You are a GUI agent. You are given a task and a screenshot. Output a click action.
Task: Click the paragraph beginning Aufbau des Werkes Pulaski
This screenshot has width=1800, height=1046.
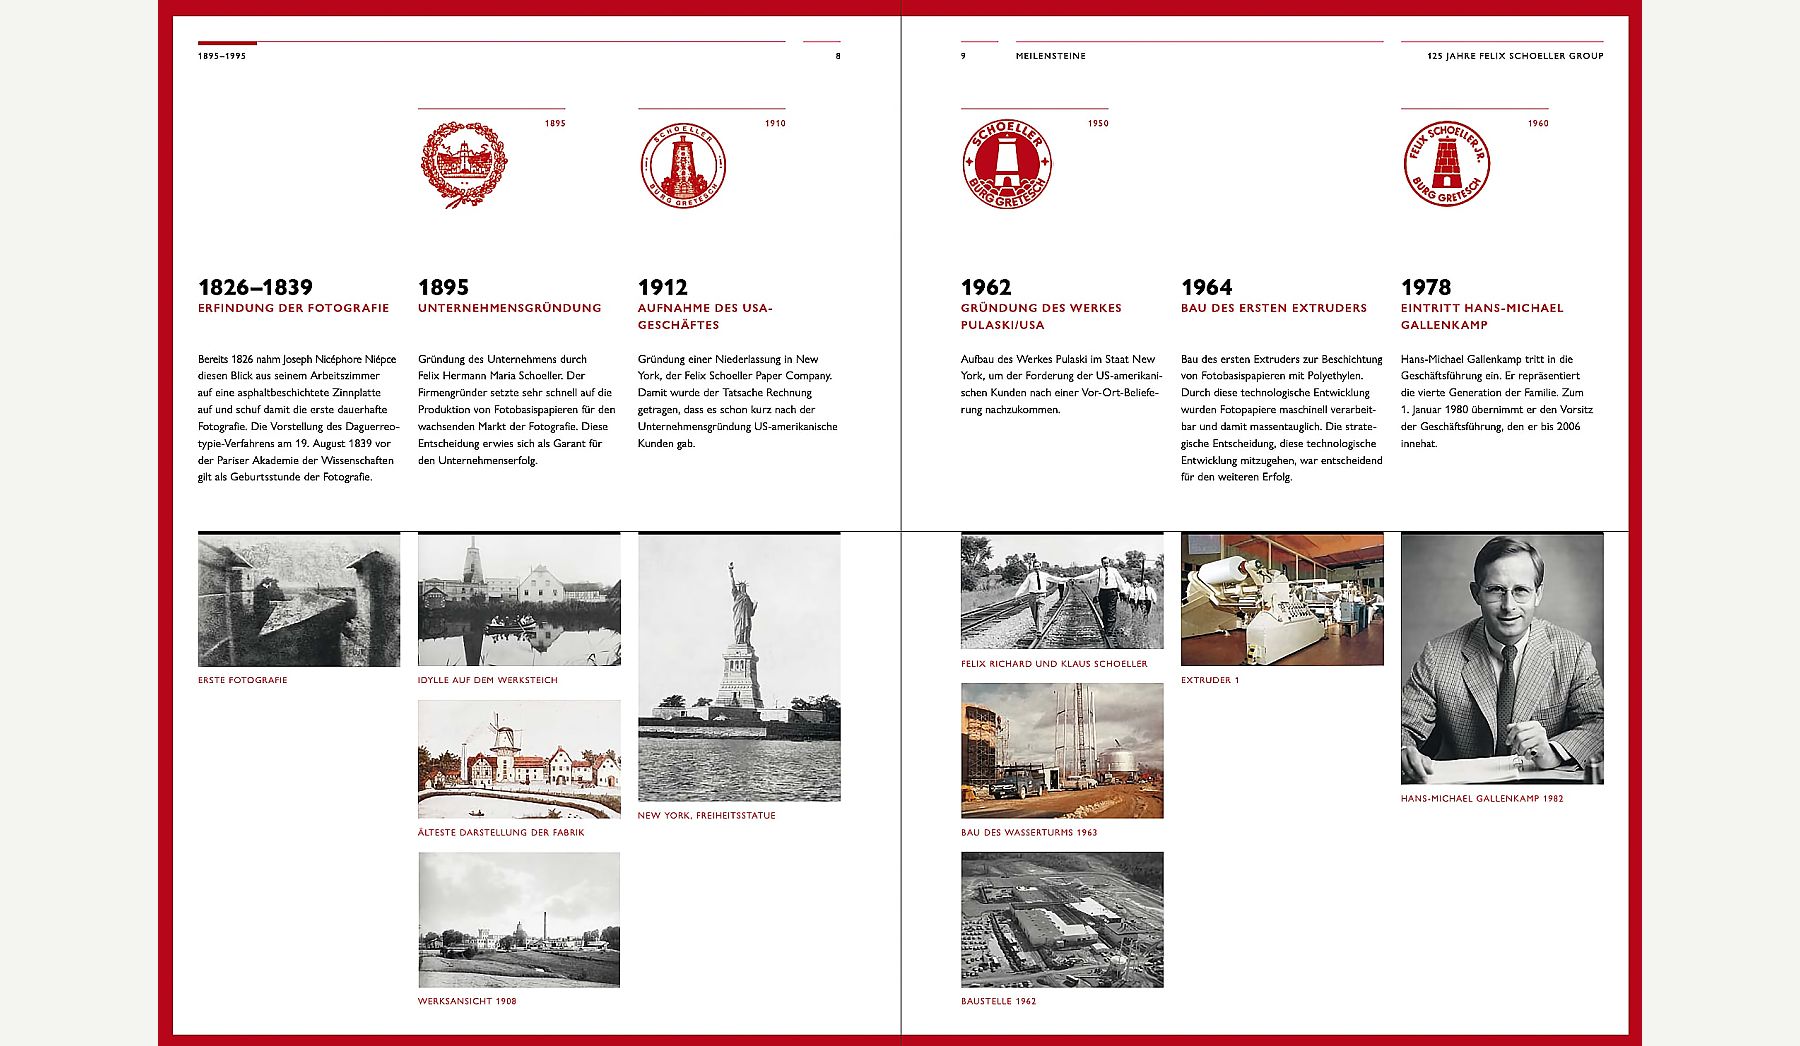click(x=1060, y=384)
